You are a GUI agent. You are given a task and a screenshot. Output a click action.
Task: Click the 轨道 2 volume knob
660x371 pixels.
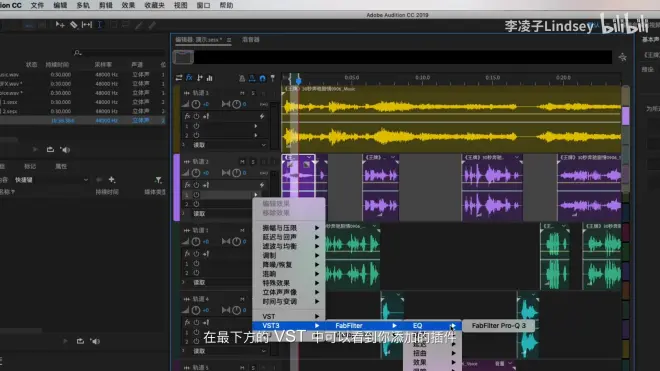pyautogui.click(x=196, y=173)
